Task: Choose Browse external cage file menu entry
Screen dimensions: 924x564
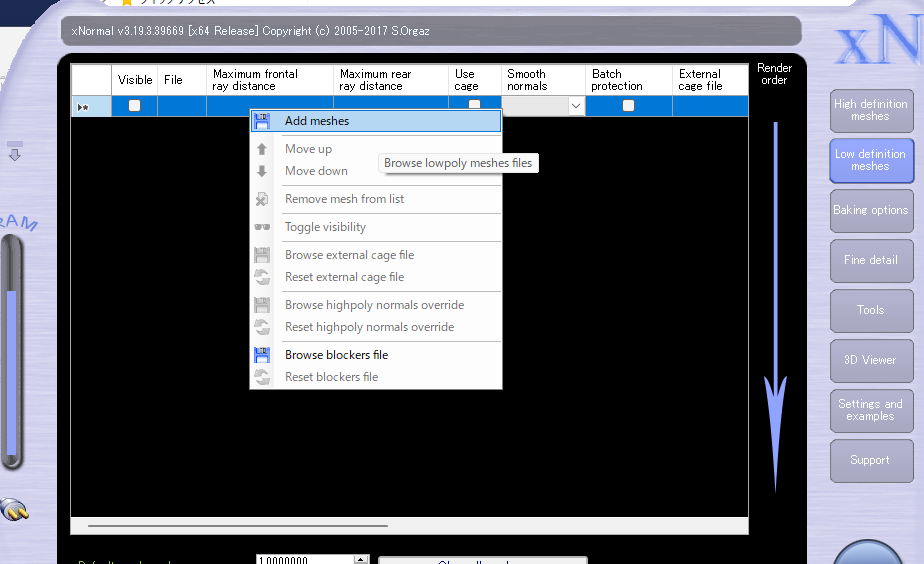Action: 349,255
